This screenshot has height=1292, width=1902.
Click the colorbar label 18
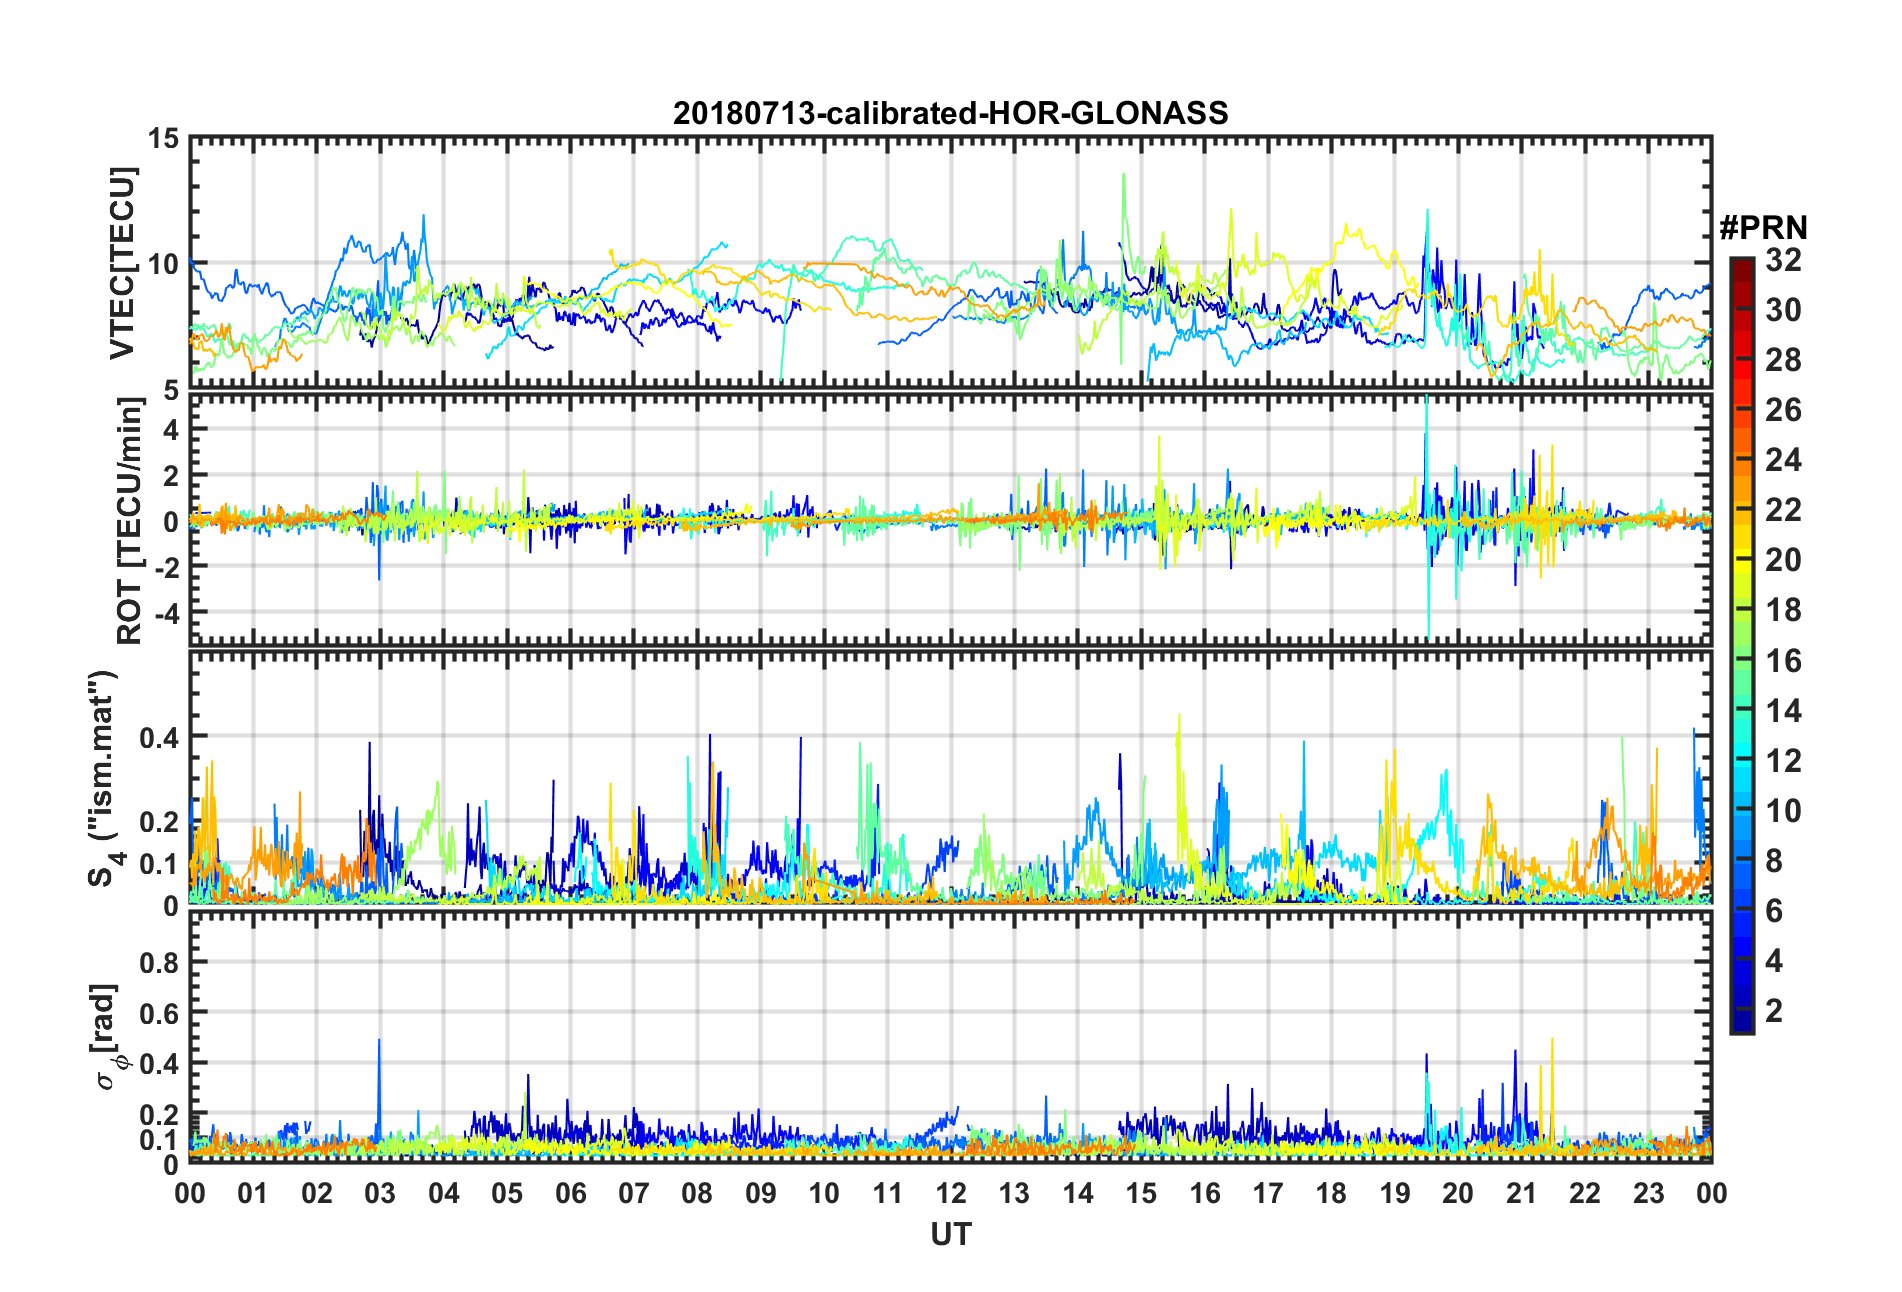click(x=1783, y=610)
